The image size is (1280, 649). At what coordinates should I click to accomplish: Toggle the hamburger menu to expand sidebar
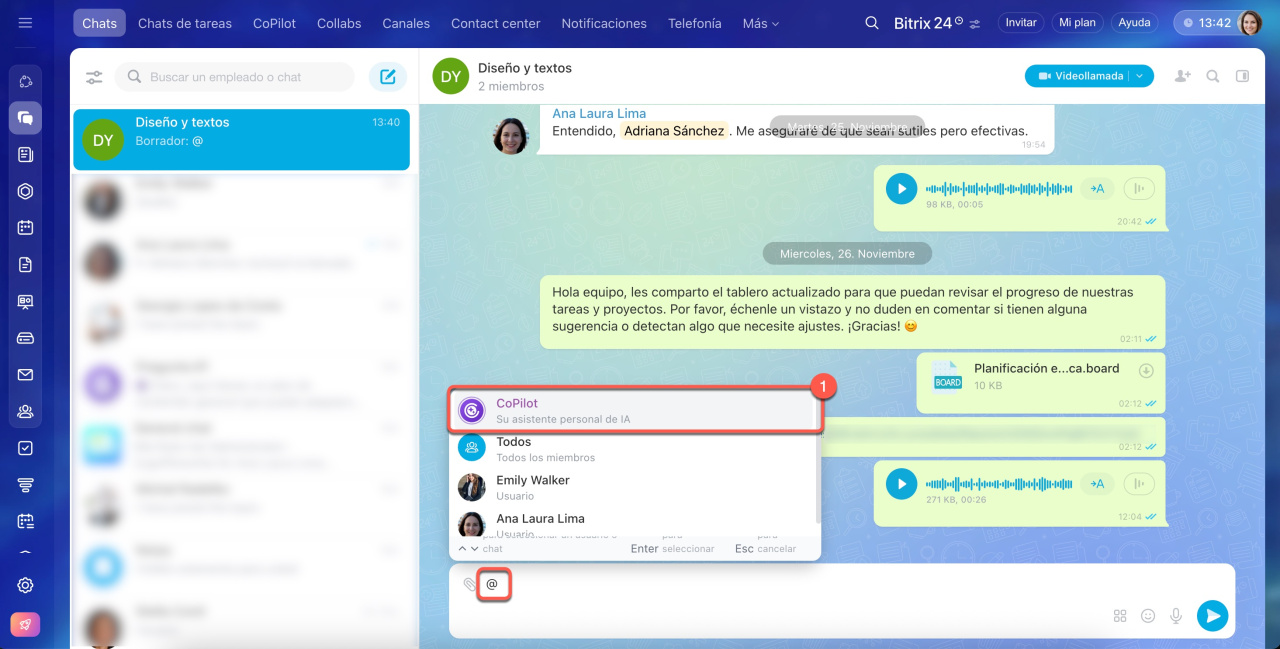tap(26, 23)
